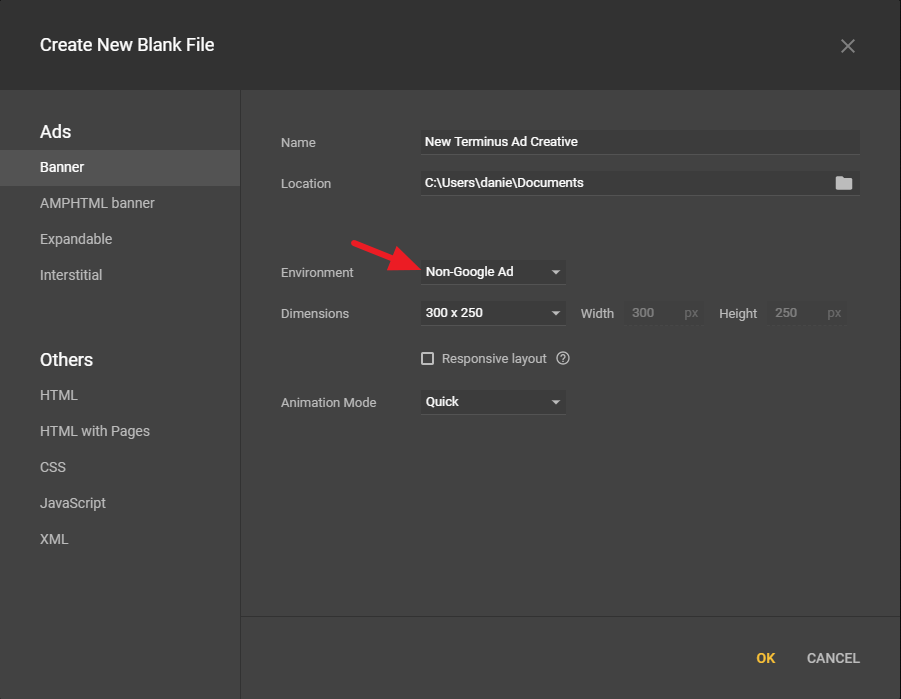Open Responsive layout help question mark
The width and height of the screenshot is (901, 699).
[x=563, y=358]
